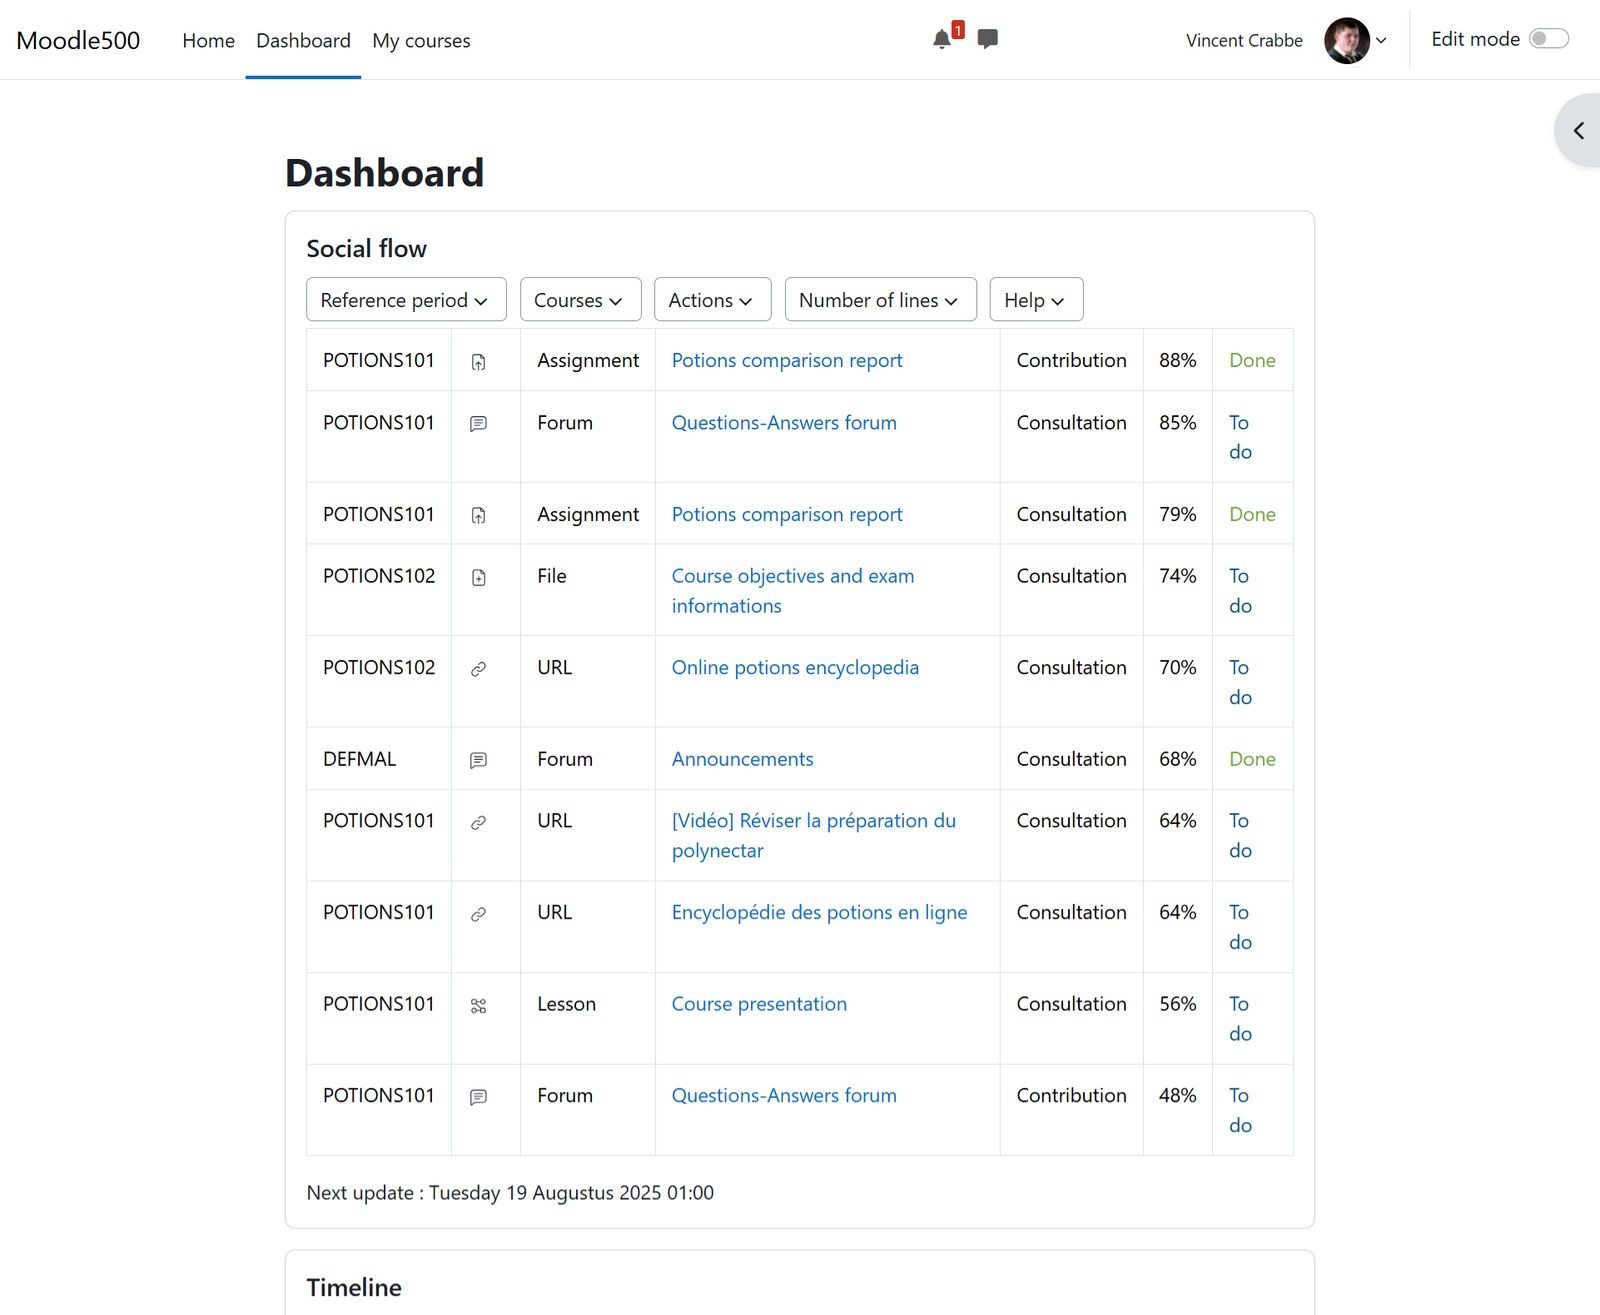Click To do in Course presentation row
1600x1315 pixels.
point(1240,1018)
